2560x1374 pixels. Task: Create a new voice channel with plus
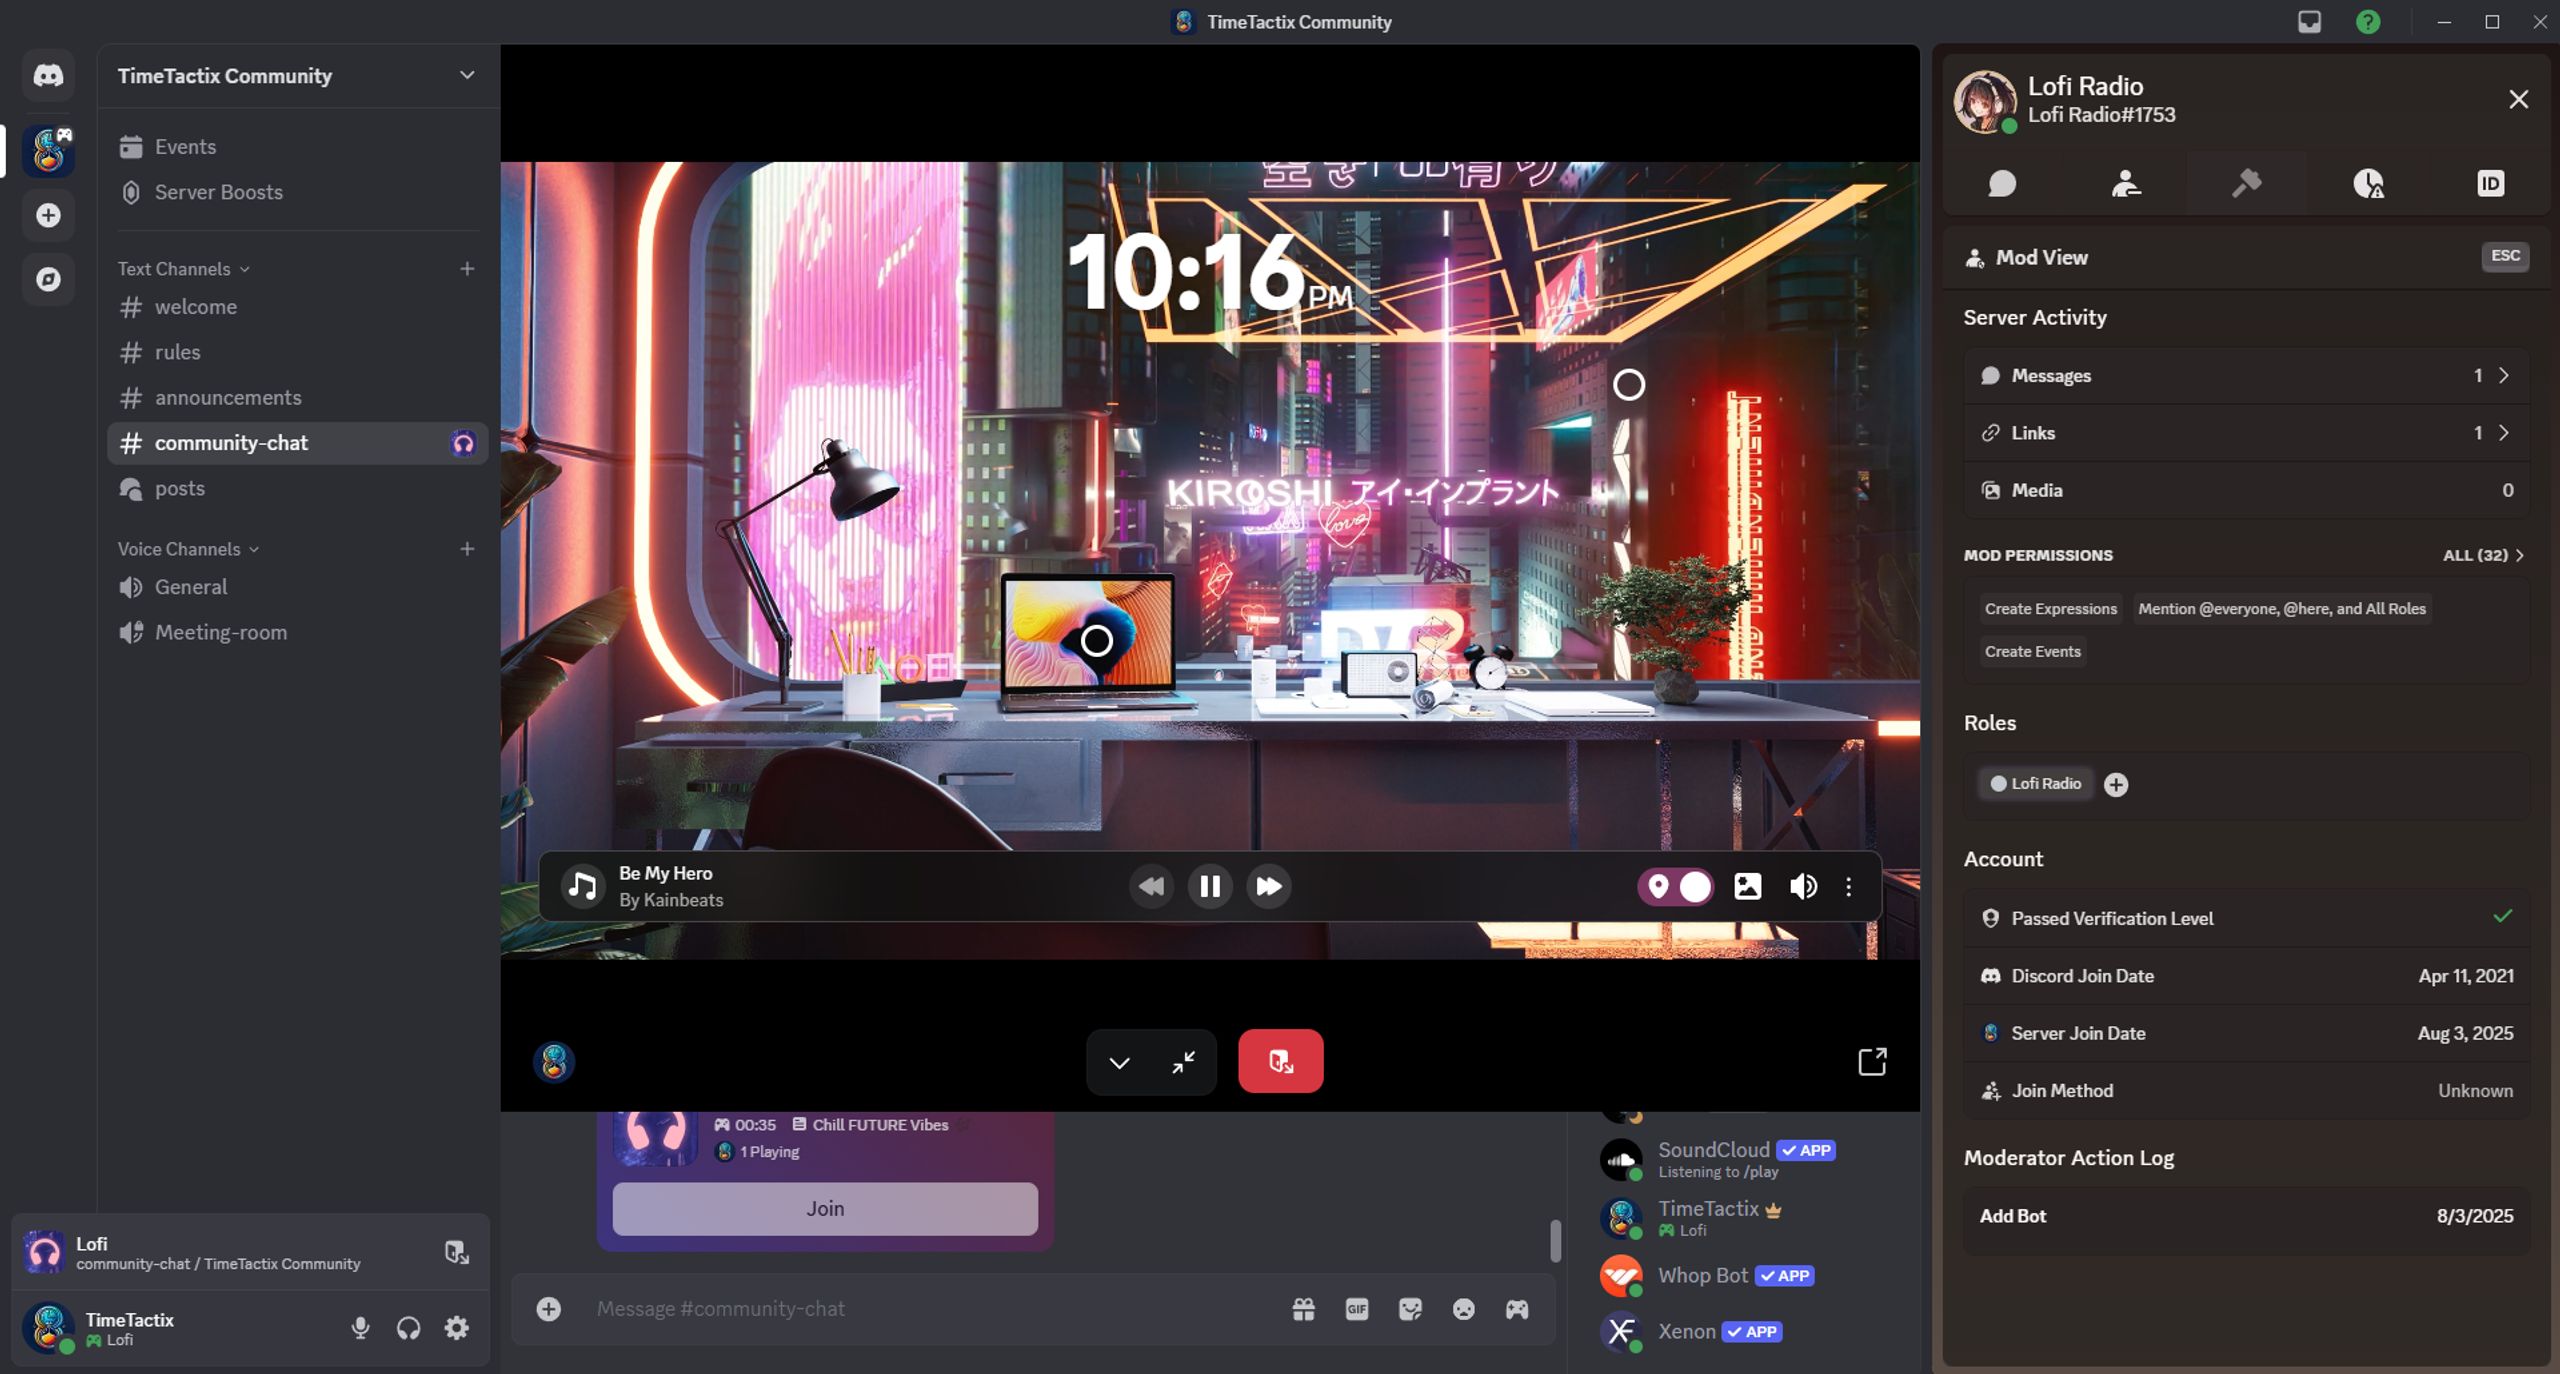point(467,548)
